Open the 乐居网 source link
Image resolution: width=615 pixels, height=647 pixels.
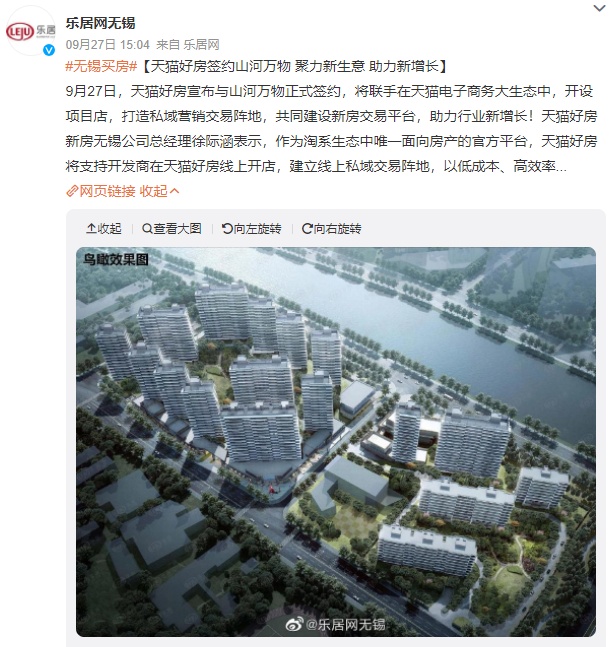click(x=201, y=45)
